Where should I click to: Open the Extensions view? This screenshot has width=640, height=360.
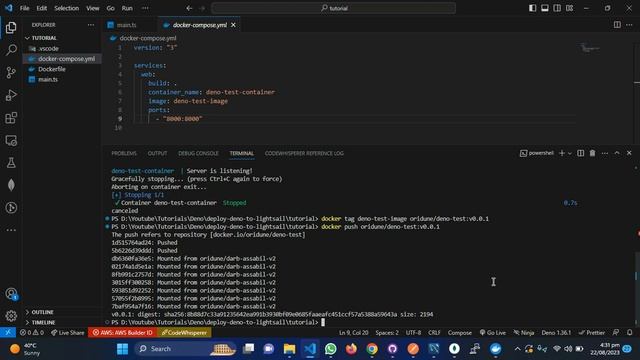11,118
